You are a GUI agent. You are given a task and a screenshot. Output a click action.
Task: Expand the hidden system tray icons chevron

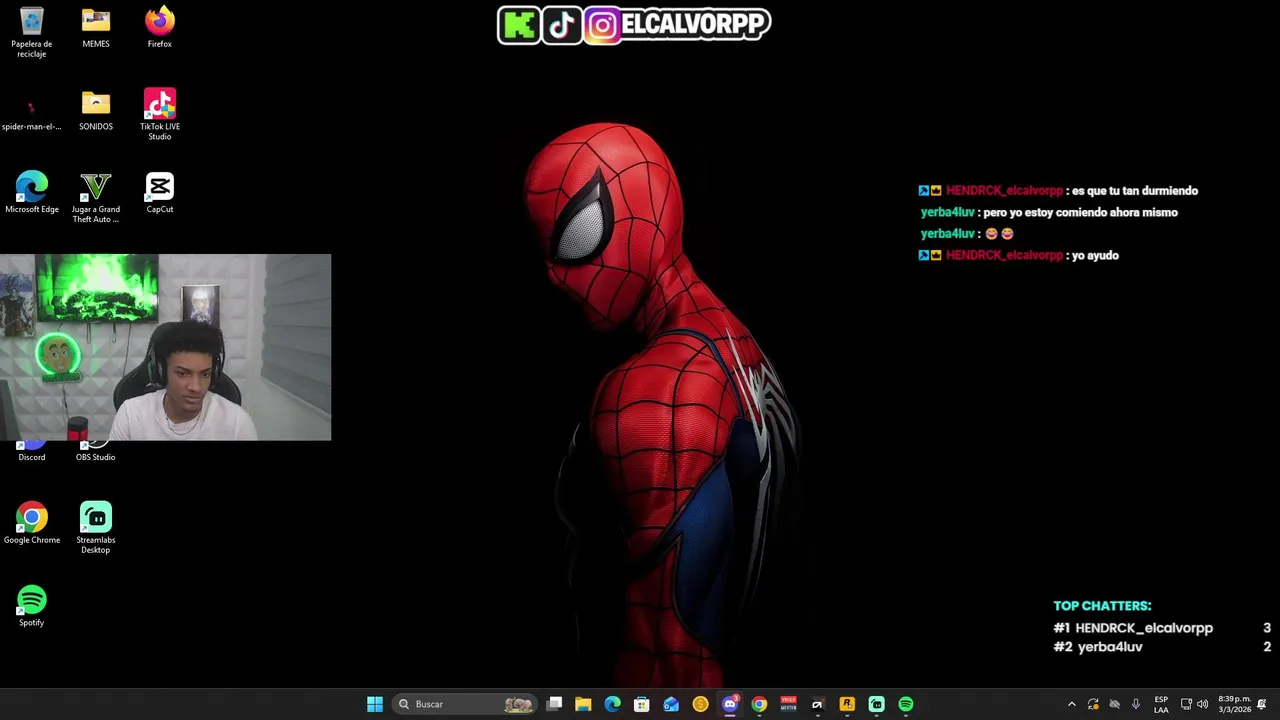tap(1072, 704)
